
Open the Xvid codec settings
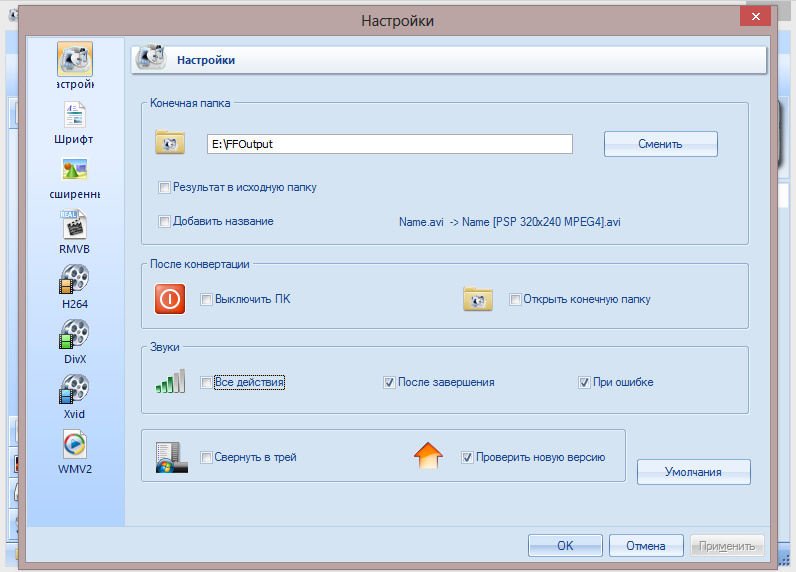[75, 391]
